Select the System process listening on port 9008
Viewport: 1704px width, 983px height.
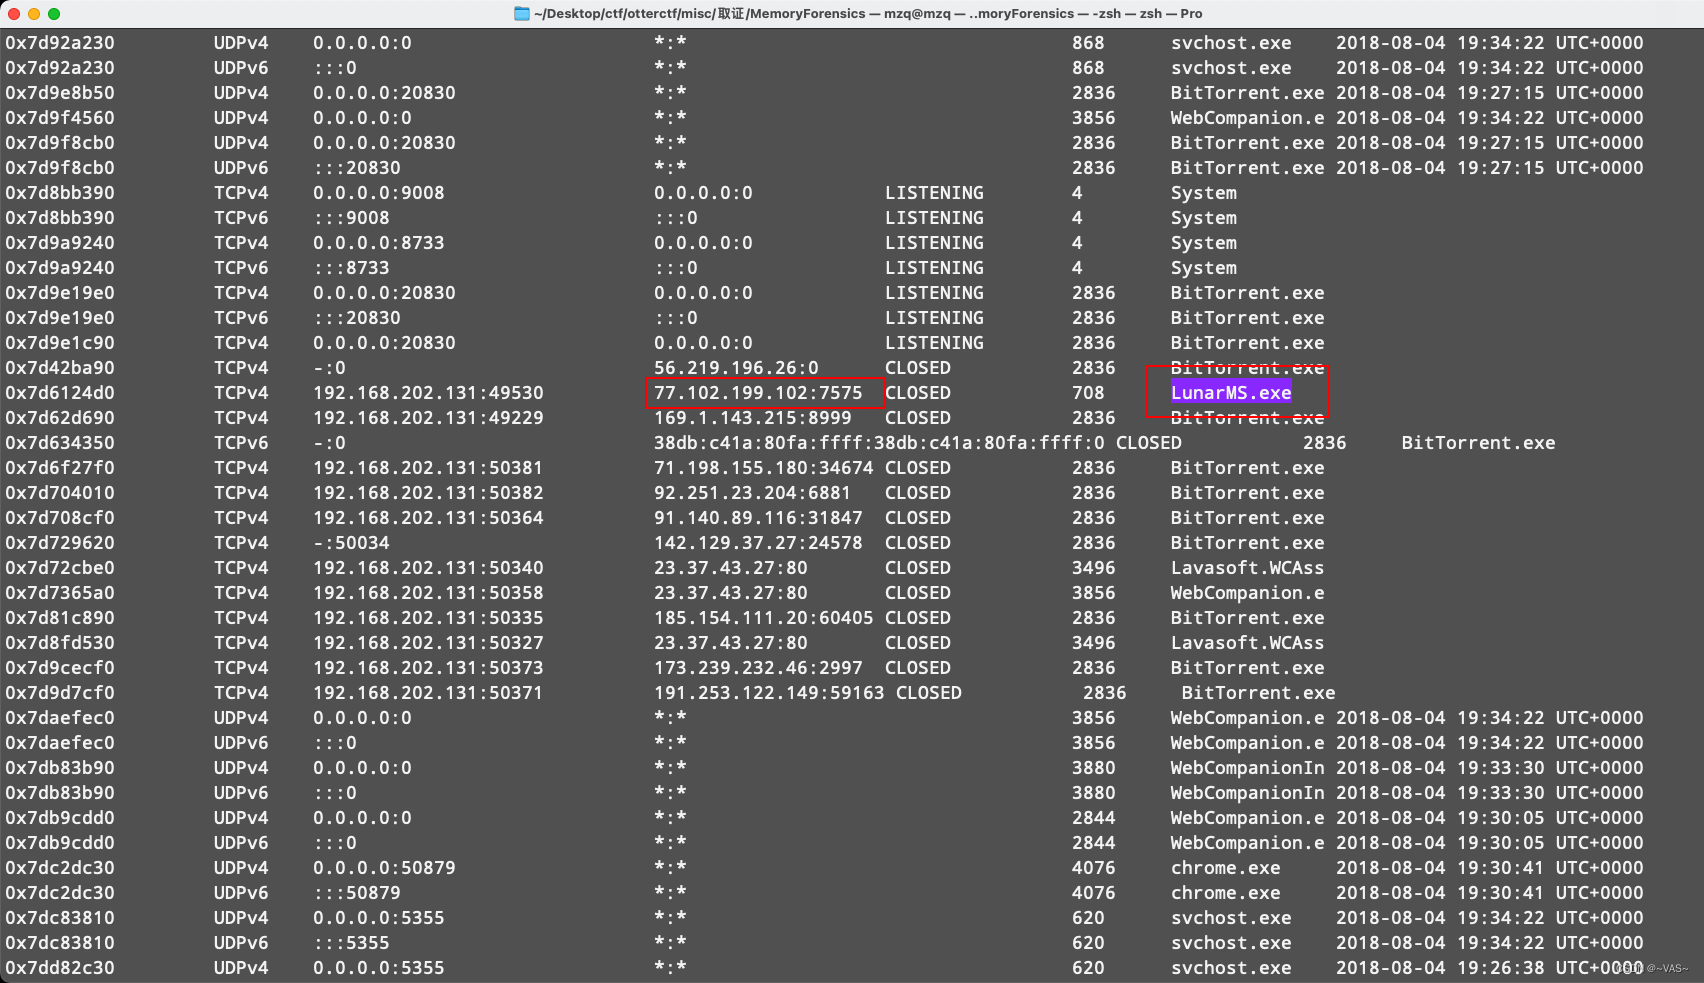pyautogui.click(x=1203, y=192)
